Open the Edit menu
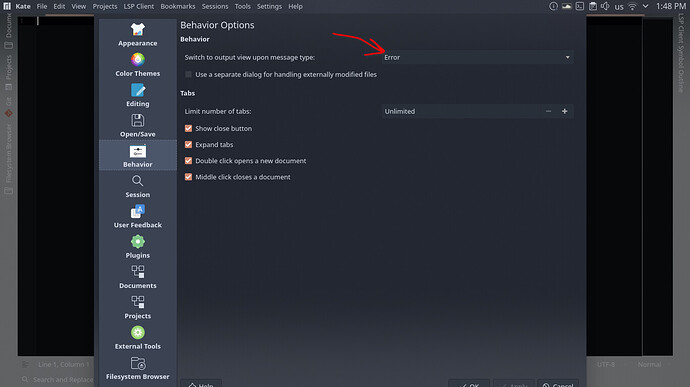The width and height of the screenshot is (690, 387). click(59, 6)
